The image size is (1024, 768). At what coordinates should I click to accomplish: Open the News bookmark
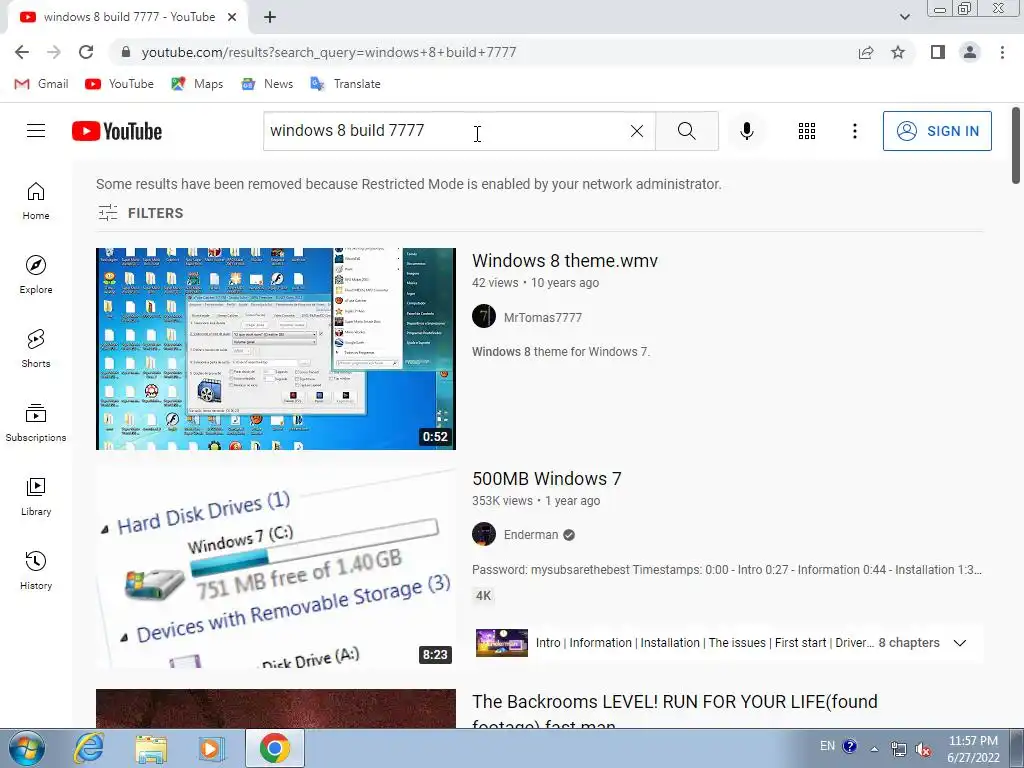[266, 84]
